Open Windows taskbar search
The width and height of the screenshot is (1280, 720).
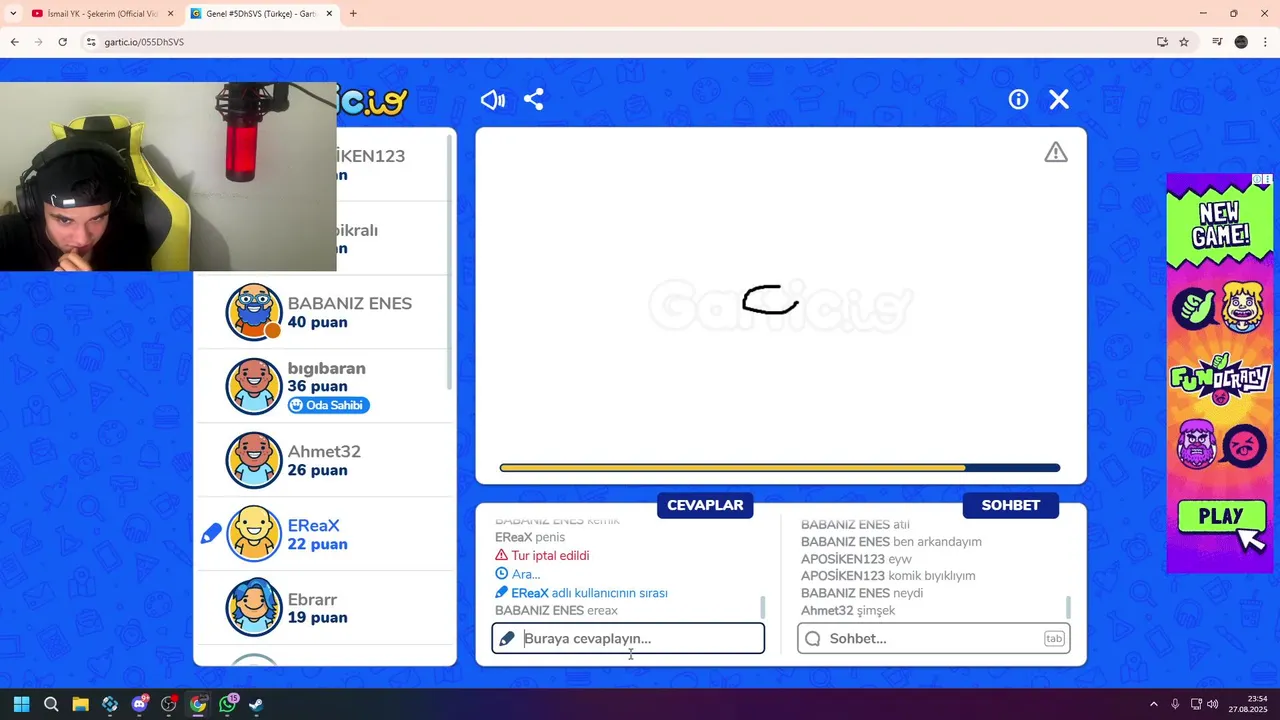coord(51,704)
